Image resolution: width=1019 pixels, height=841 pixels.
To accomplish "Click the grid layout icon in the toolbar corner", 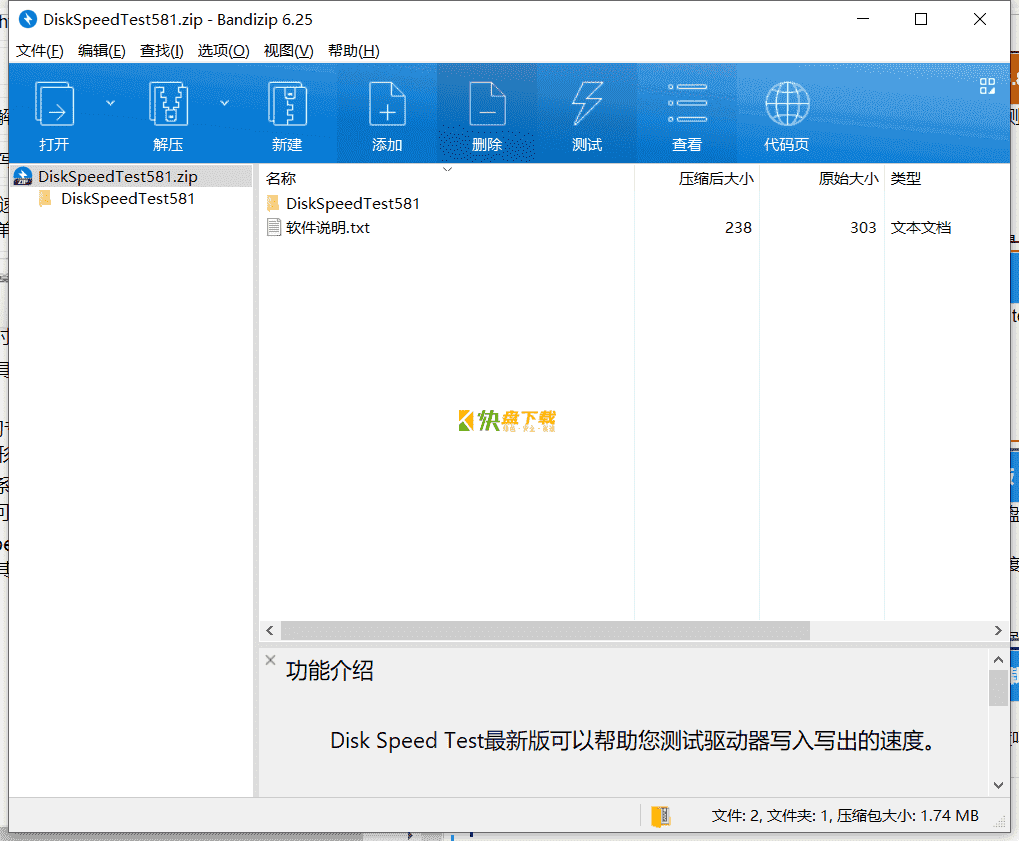I will coord(987,86).
